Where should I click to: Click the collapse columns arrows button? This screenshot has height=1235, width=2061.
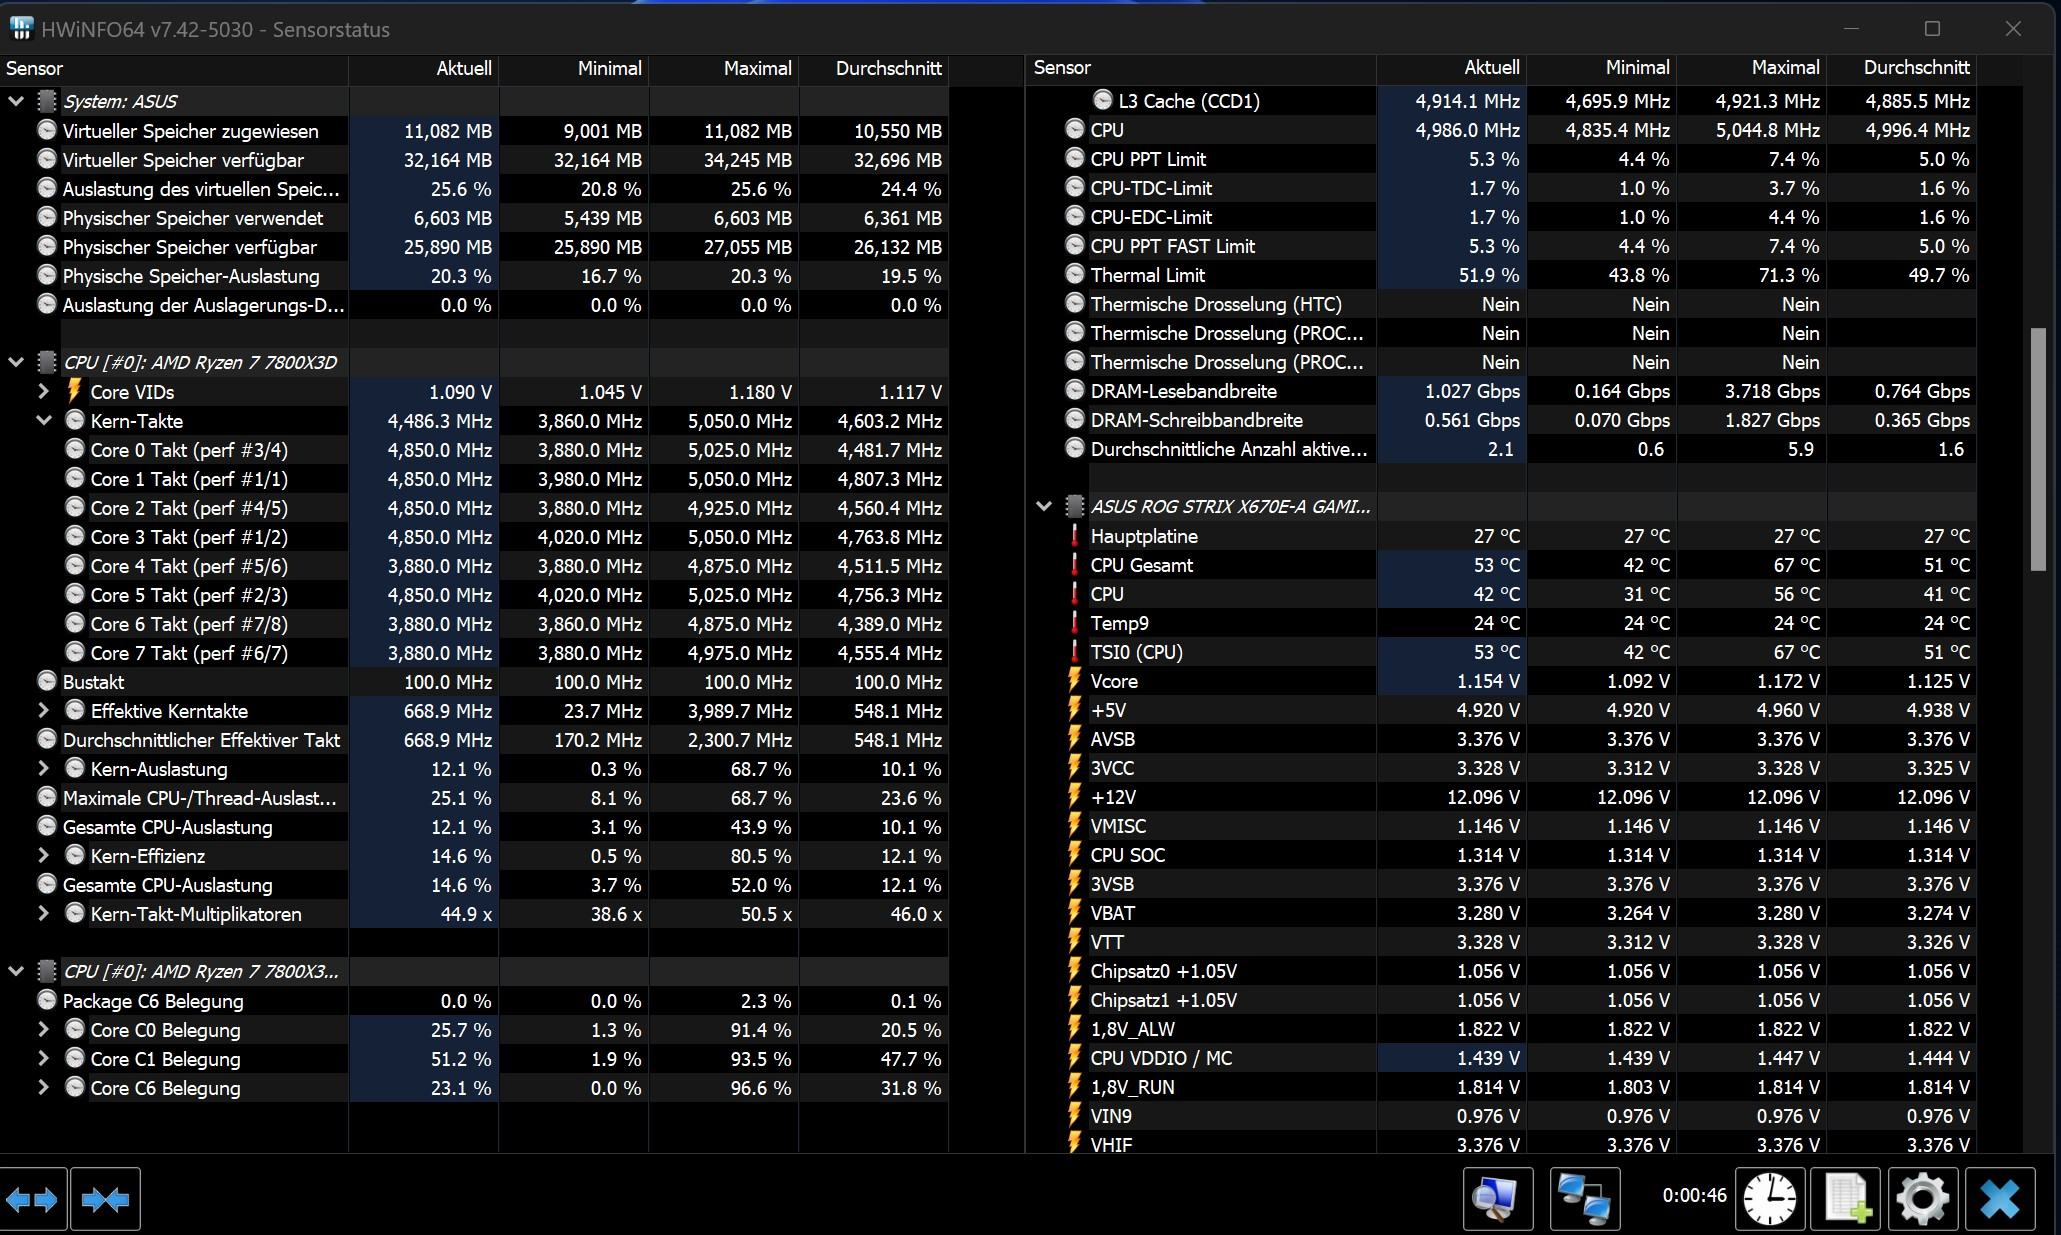click(x=106, y=1199)
